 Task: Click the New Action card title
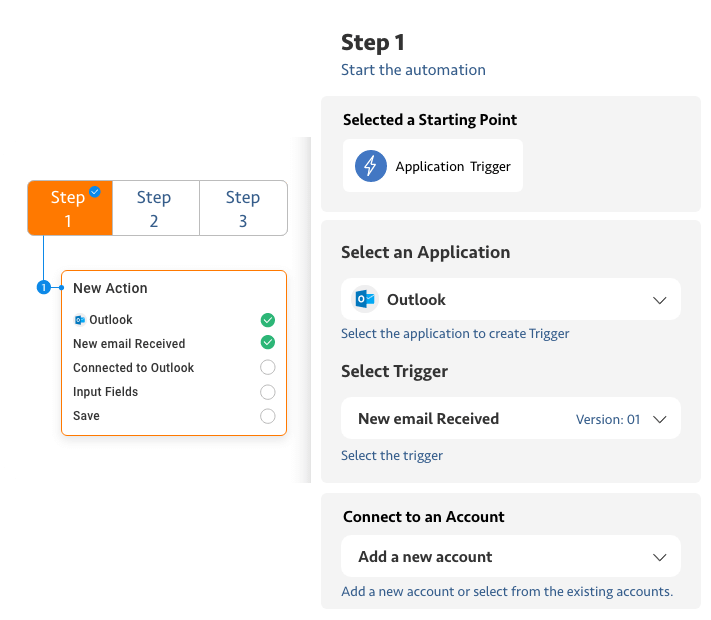click(110, 288)
